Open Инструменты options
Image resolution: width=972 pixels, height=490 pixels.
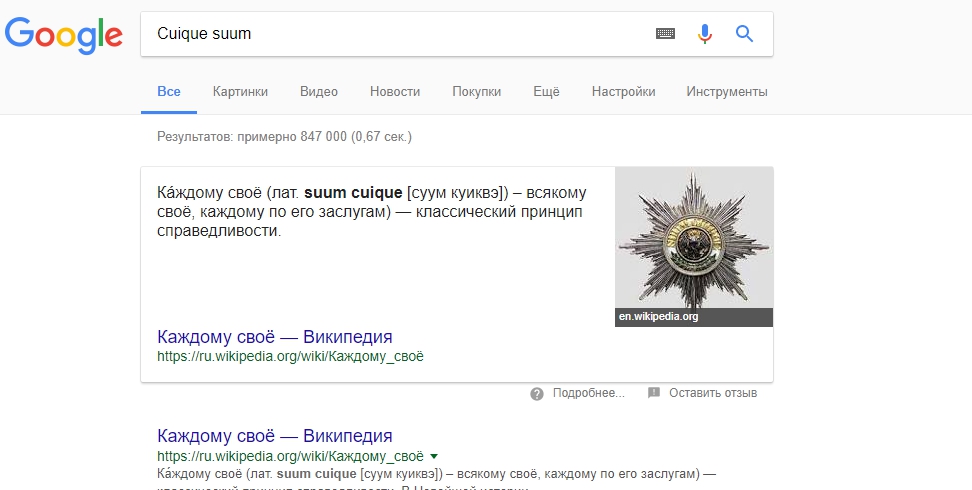pyautogui.click(x=727, y=92)
